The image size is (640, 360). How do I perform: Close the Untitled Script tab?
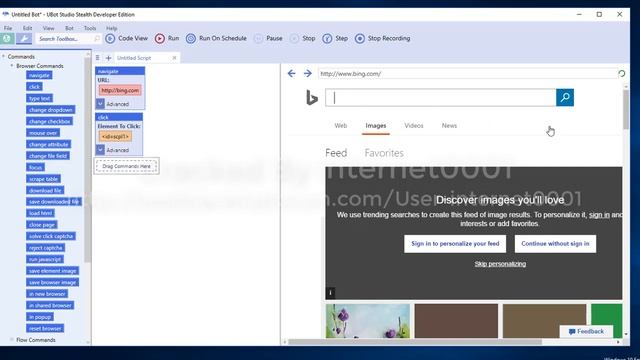174,58
